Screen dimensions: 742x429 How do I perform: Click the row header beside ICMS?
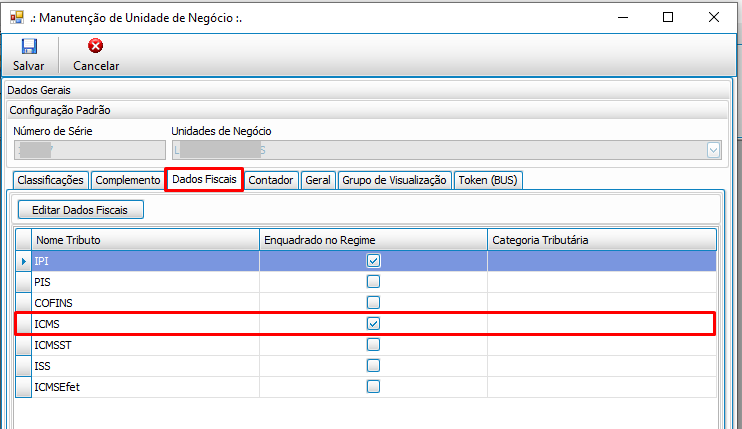coord(24,324)
